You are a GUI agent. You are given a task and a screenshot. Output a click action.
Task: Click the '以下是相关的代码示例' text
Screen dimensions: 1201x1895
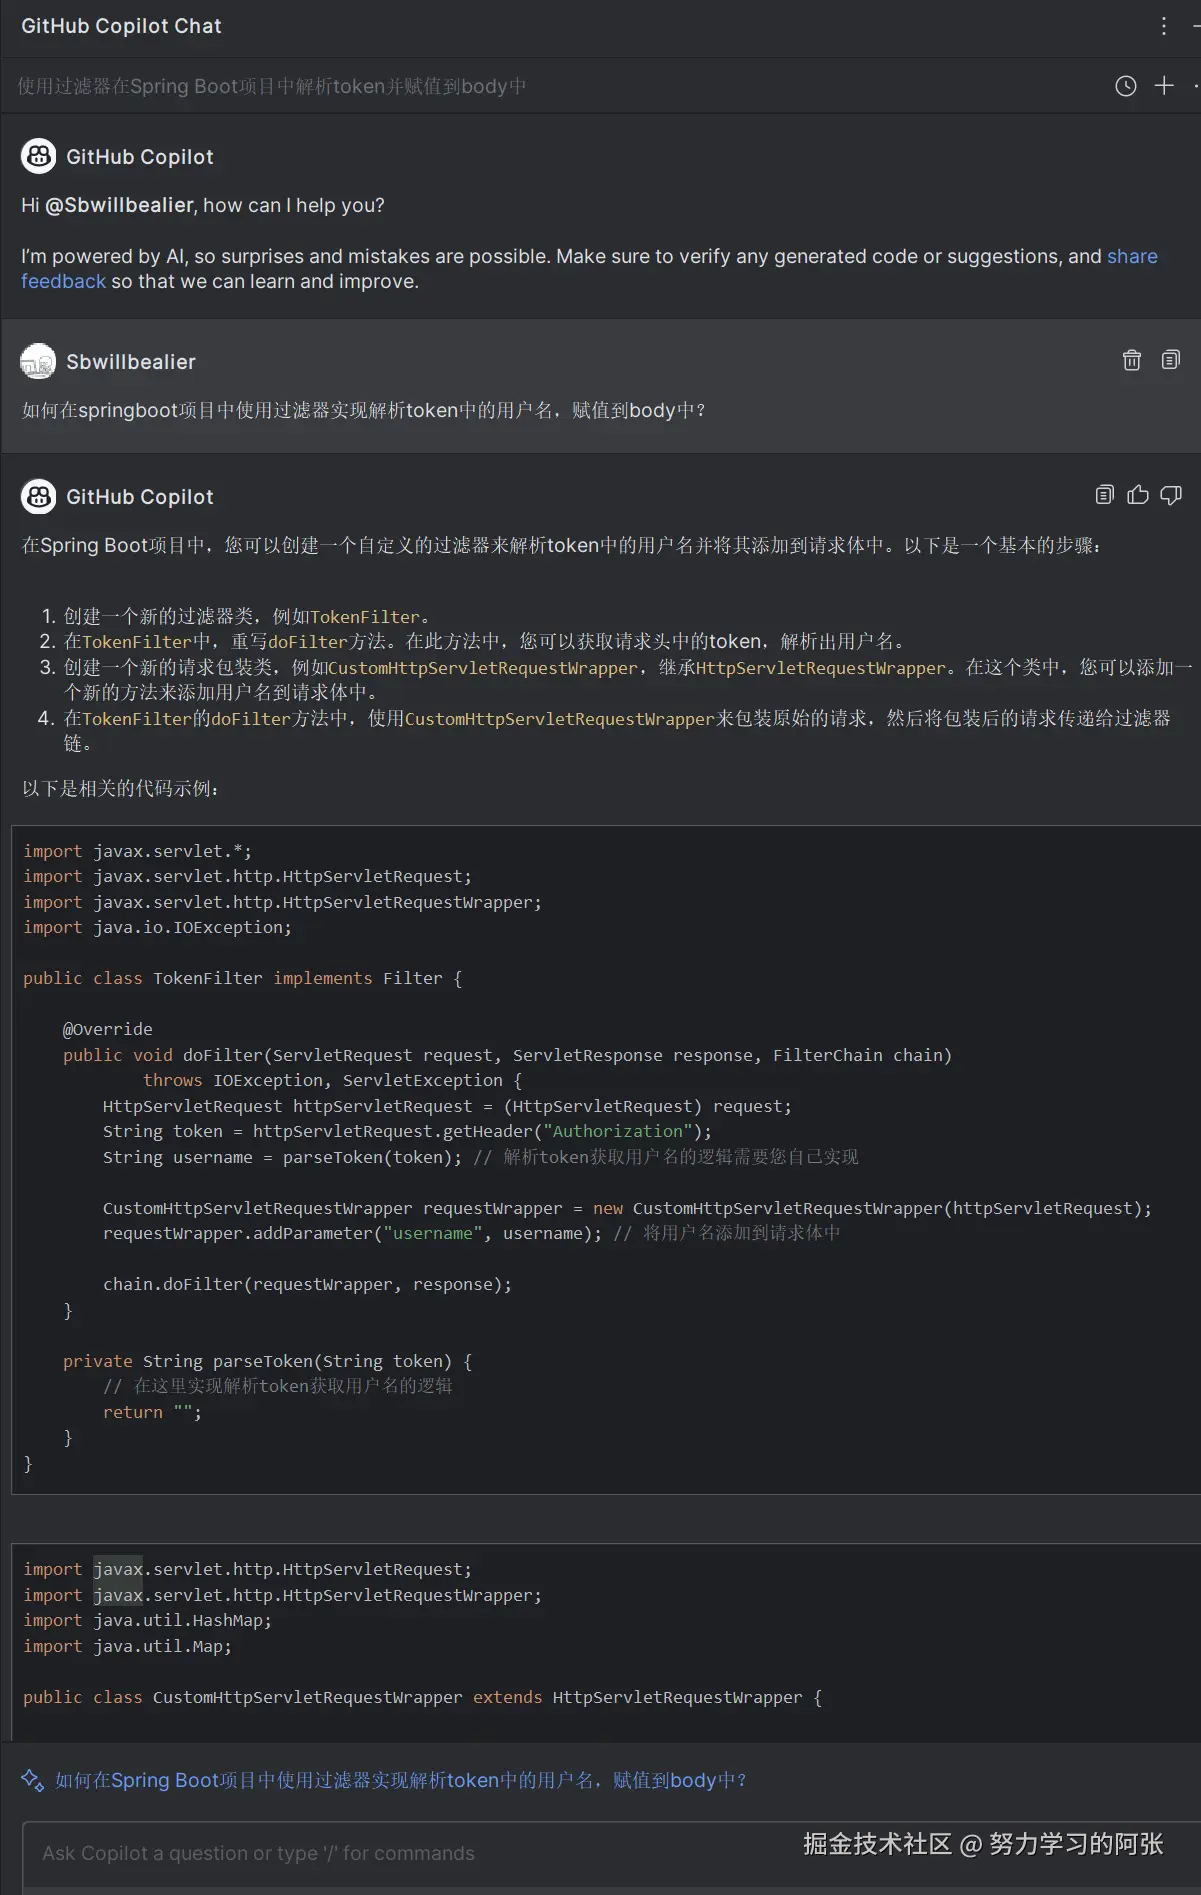coord(121,788)
